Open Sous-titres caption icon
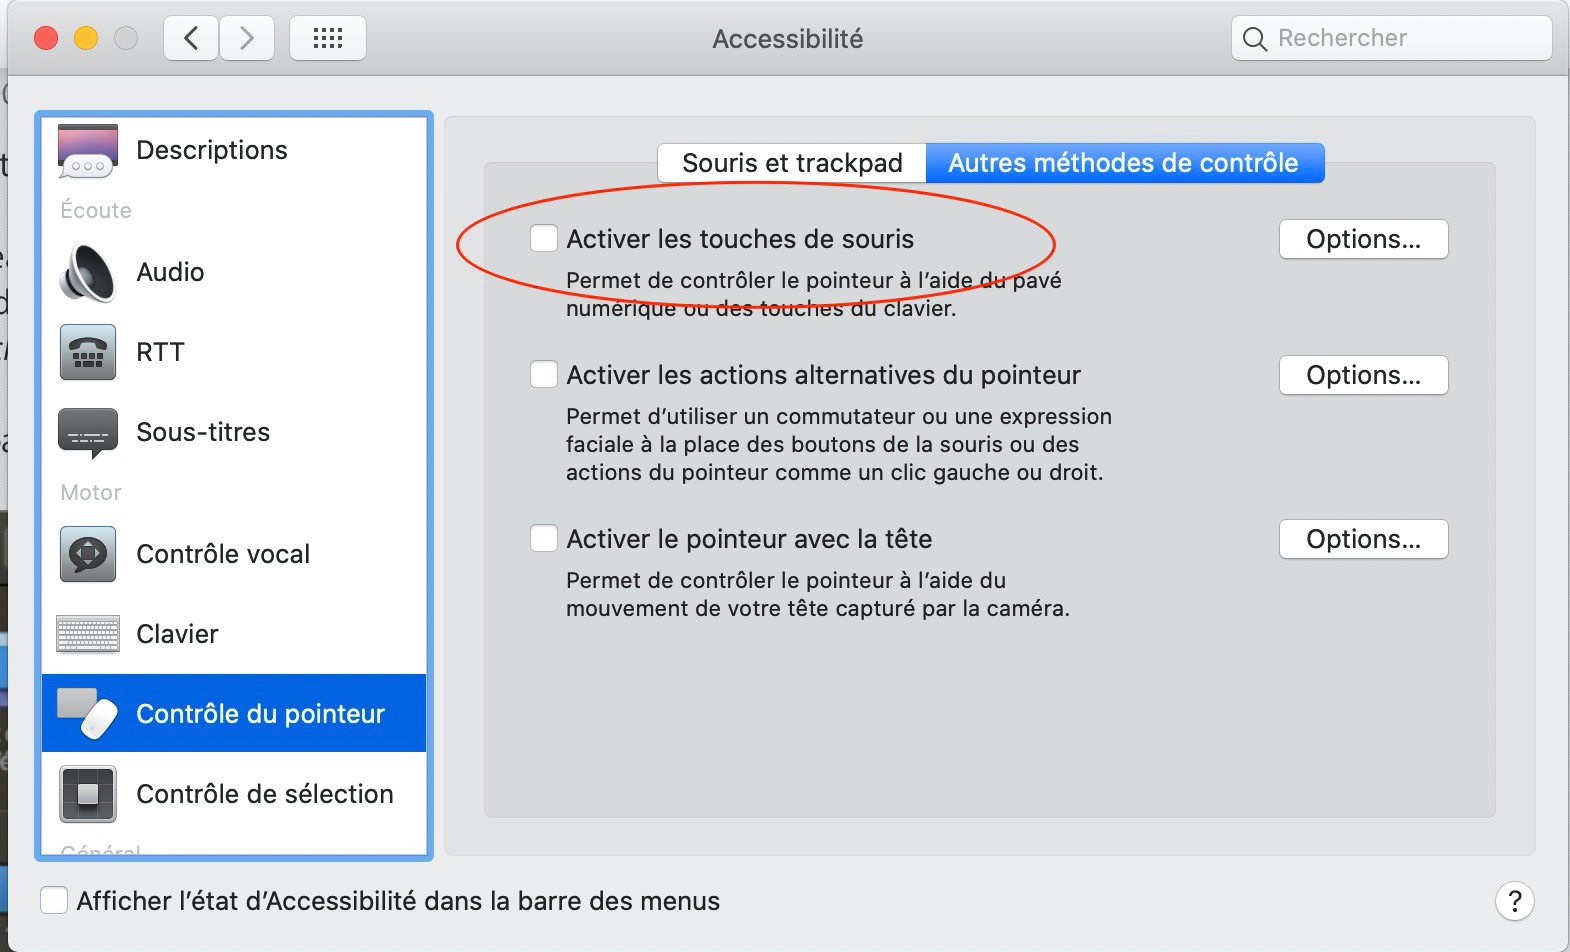 tap(88, 433)
